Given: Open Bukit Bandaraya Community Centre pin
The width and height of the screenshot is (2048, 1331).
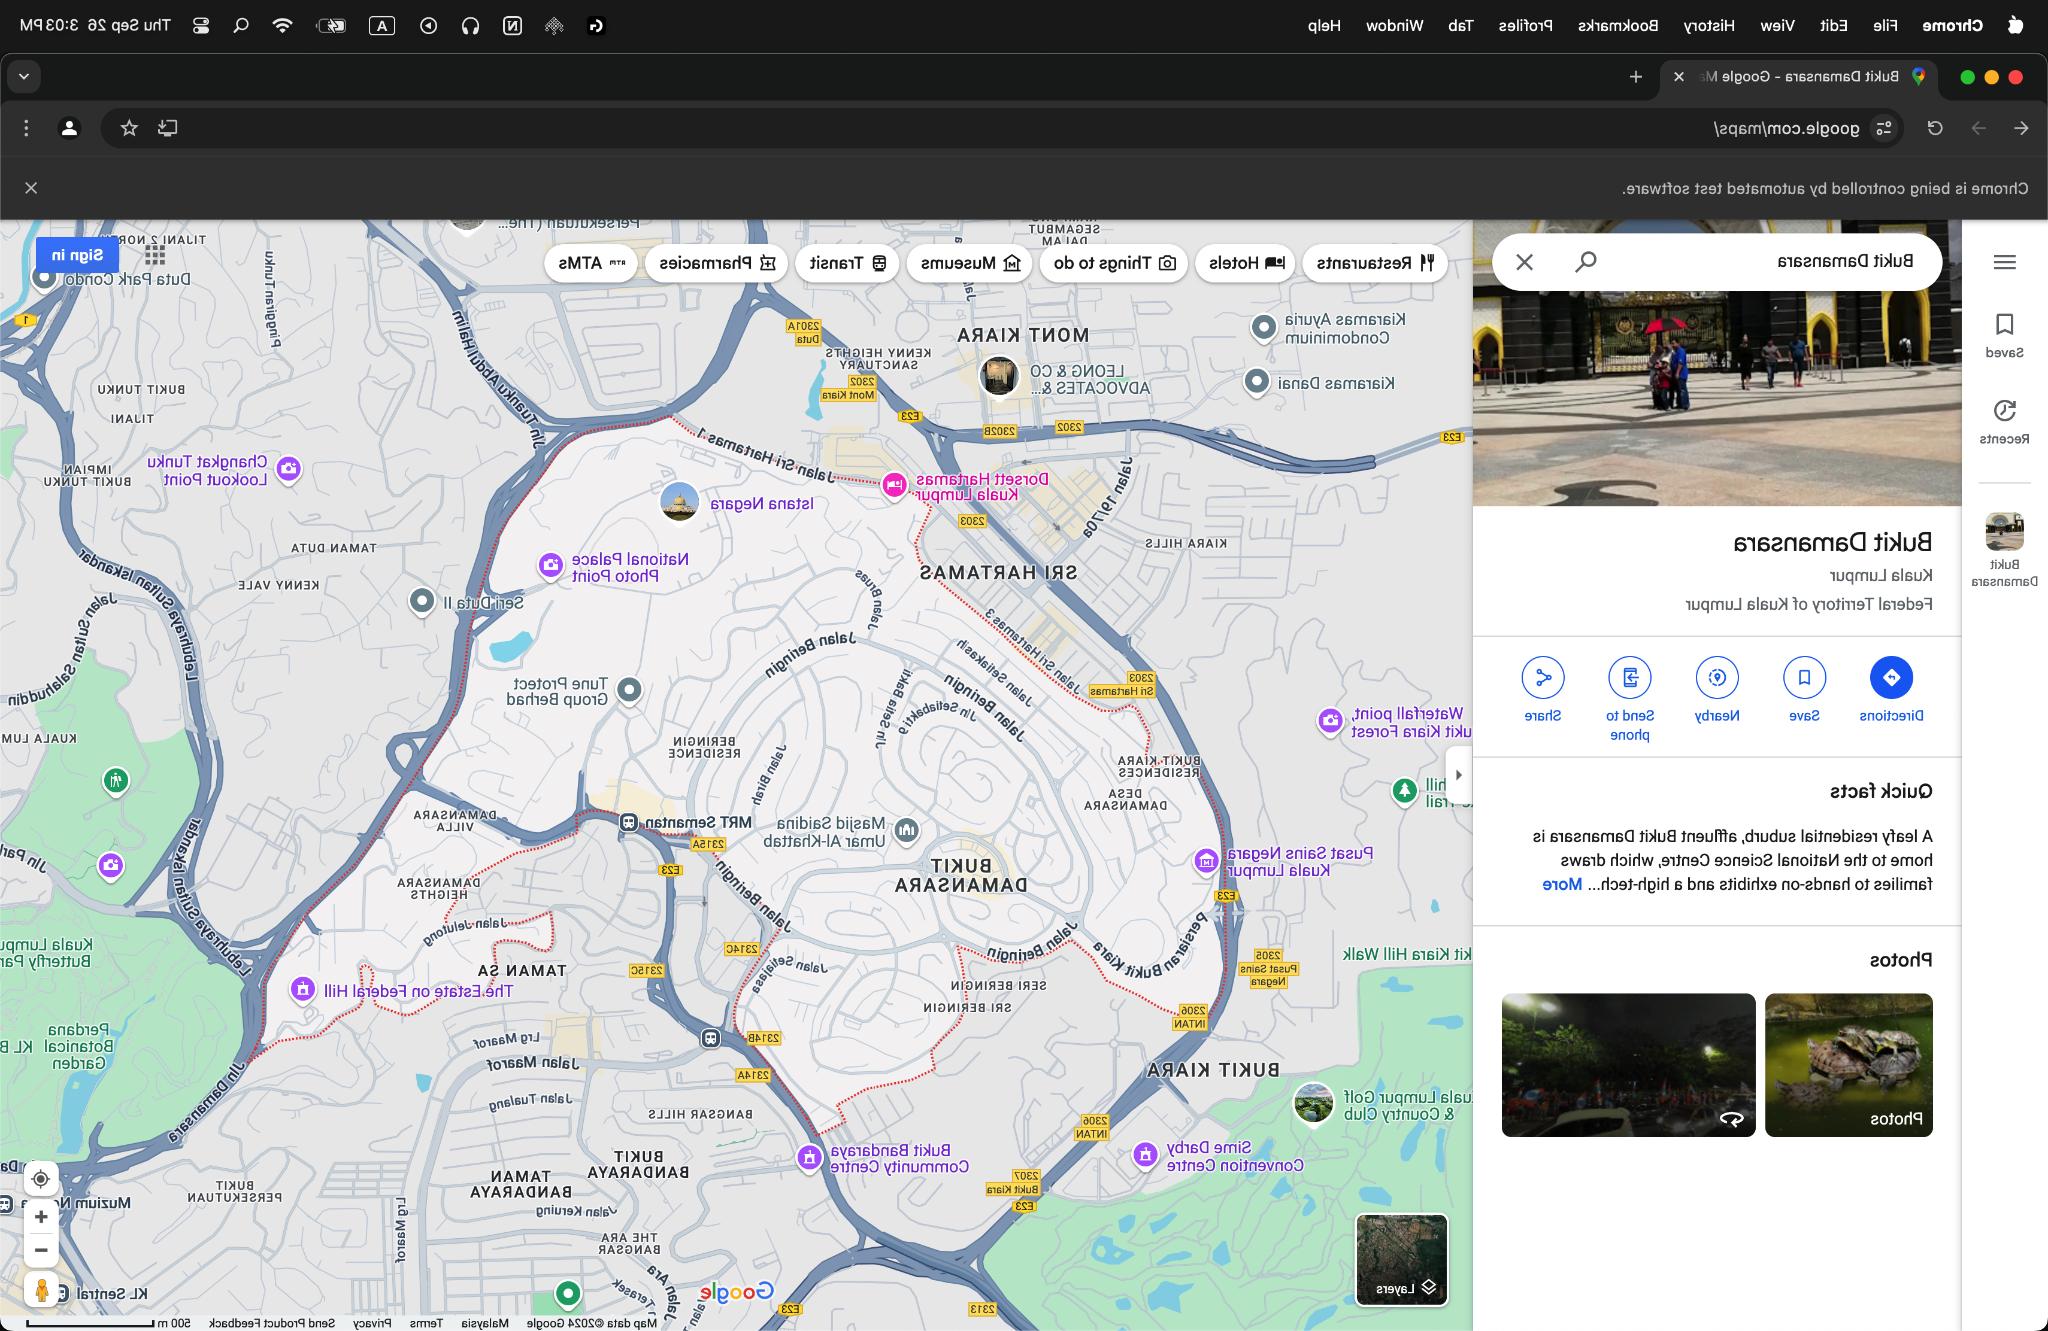Looking at the screenshot, I should pos(809,1158).
